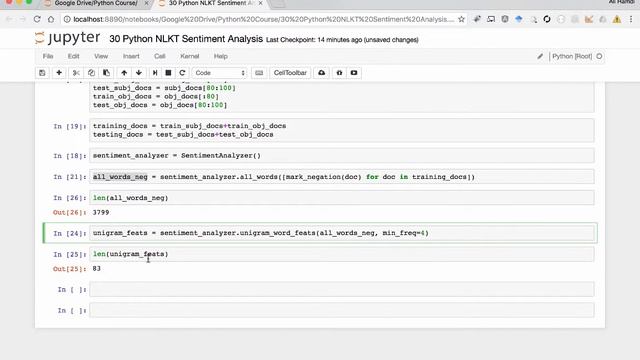Viewport: 640px width, 360px height.
Task: Click the YouTube-style toolbar icon
Action: click(x=354, y=73)
